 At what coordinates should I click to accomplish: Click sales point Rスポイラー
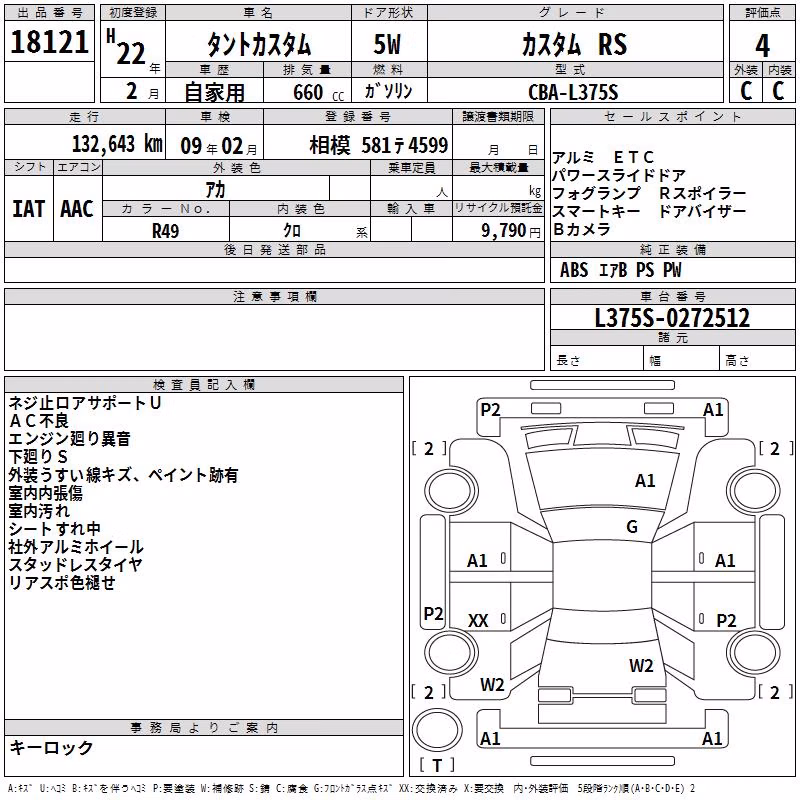click(703, 193)
